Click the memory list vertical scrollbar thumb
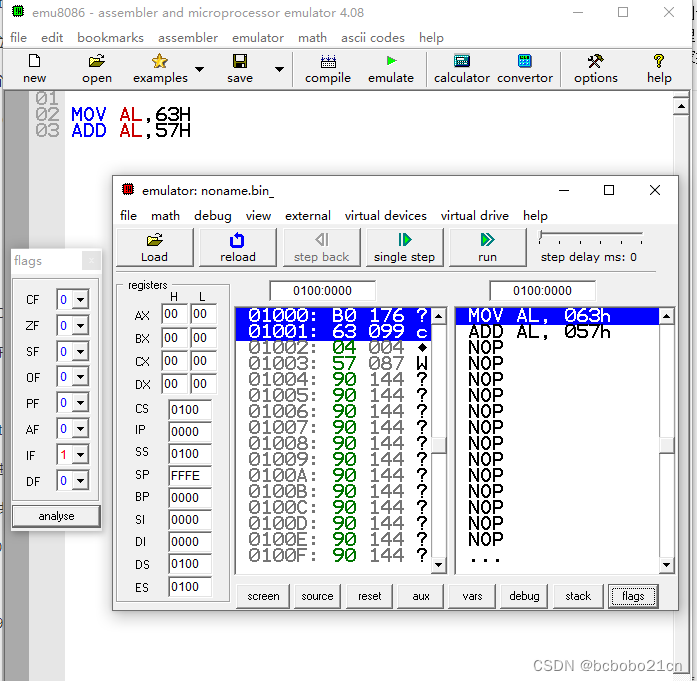 [x=439, y=445]
